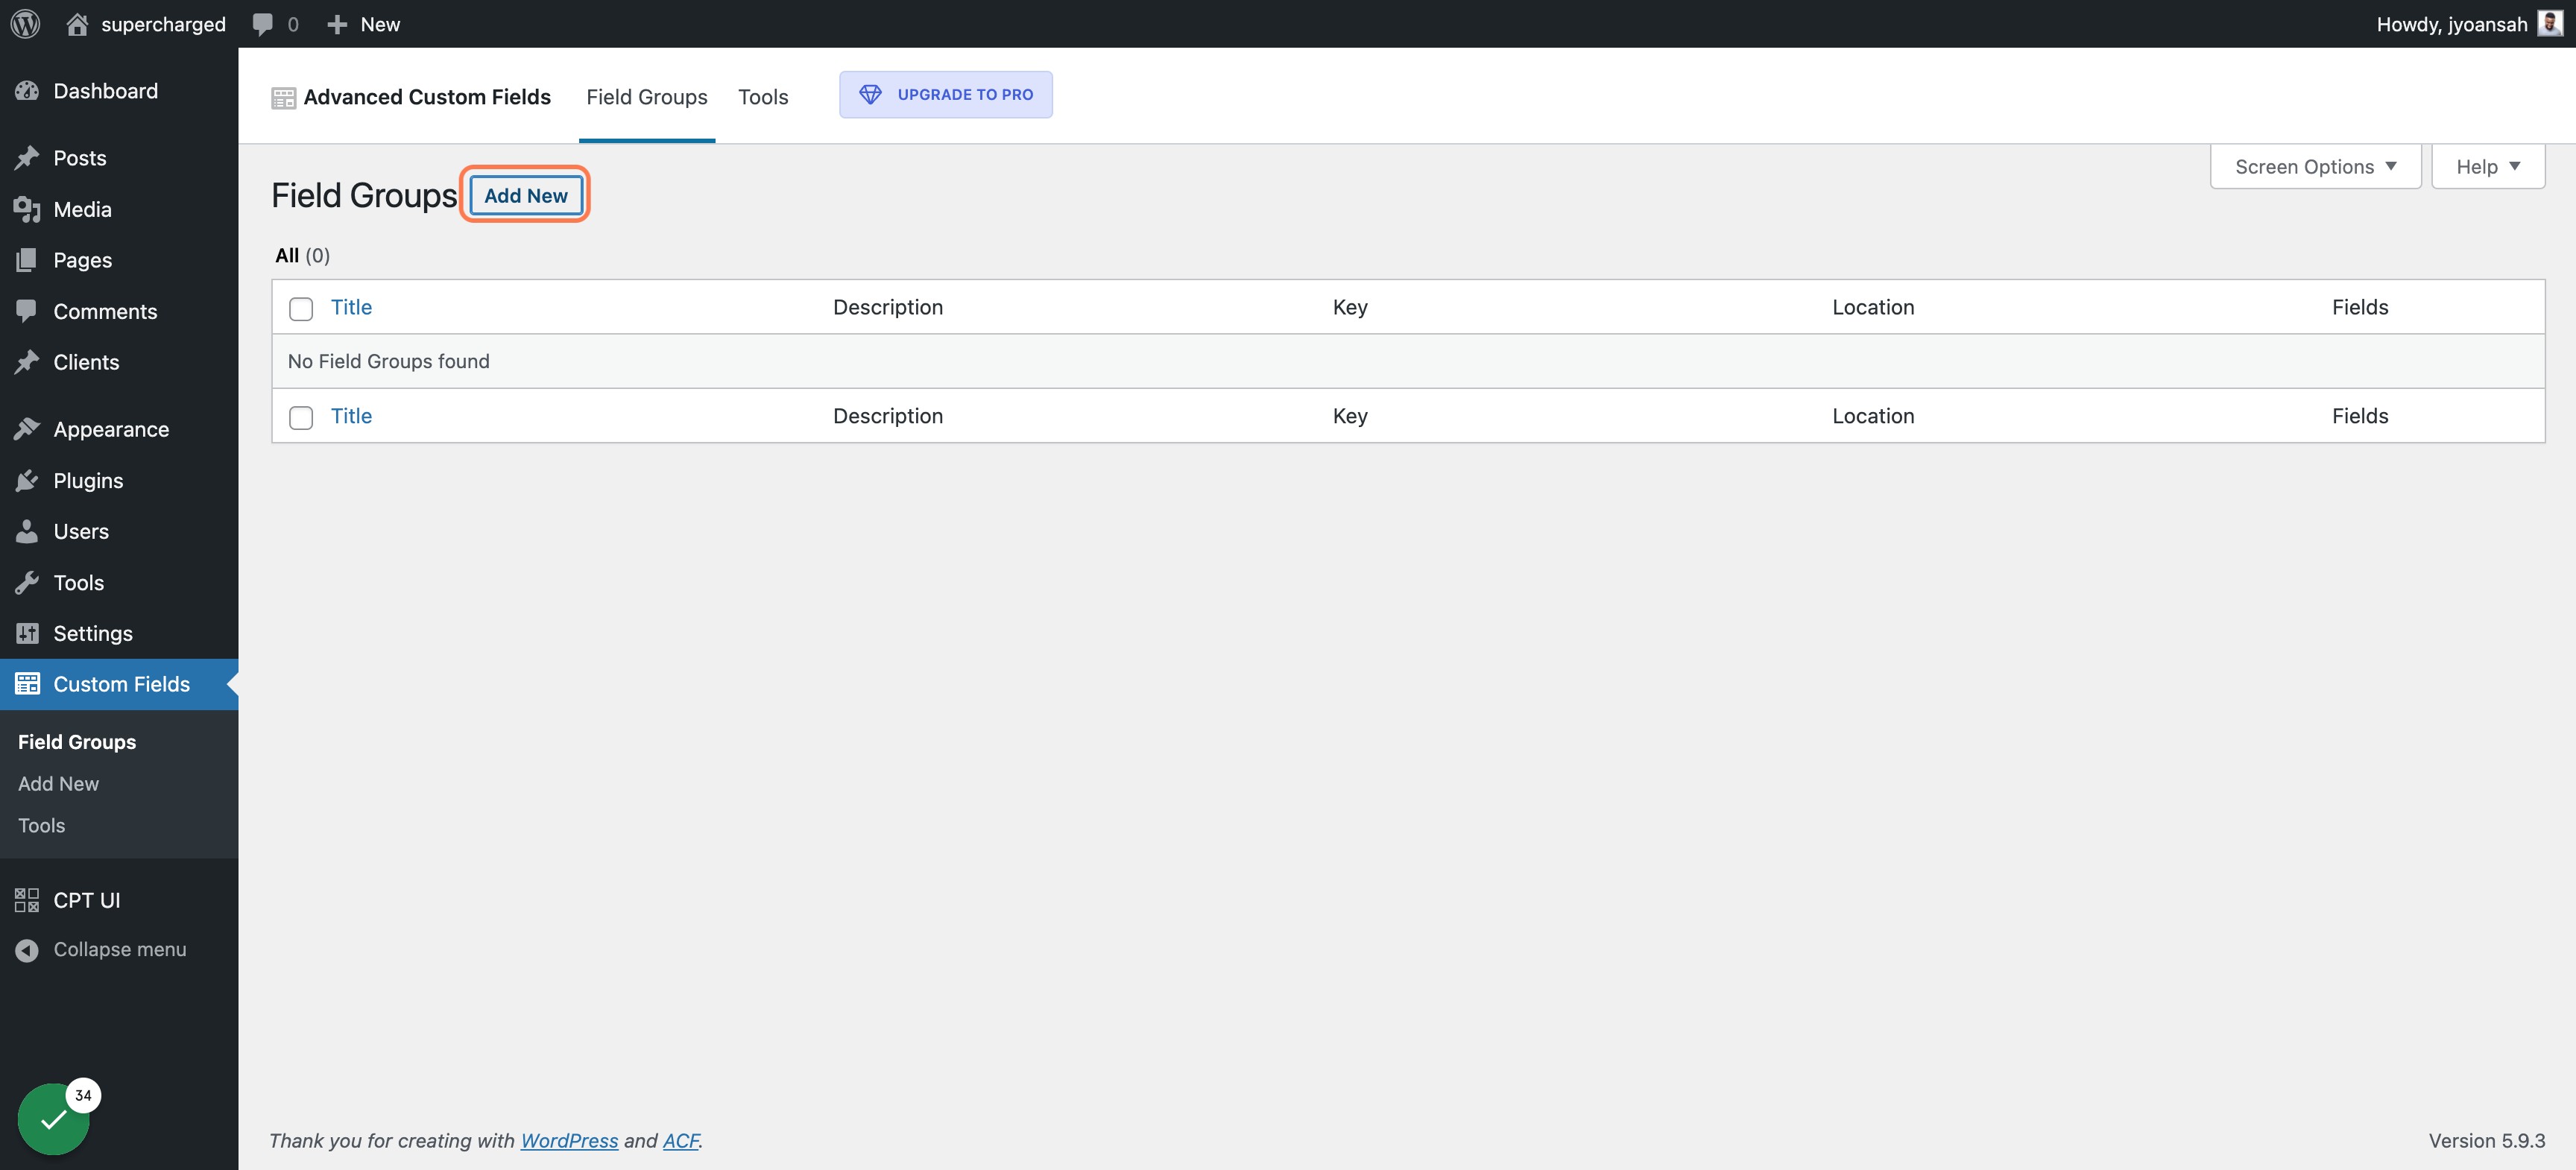2576x1170 pixels.
Task: Click the Advanced Custom Fields logo icon
Action: [x=284, y=98]
